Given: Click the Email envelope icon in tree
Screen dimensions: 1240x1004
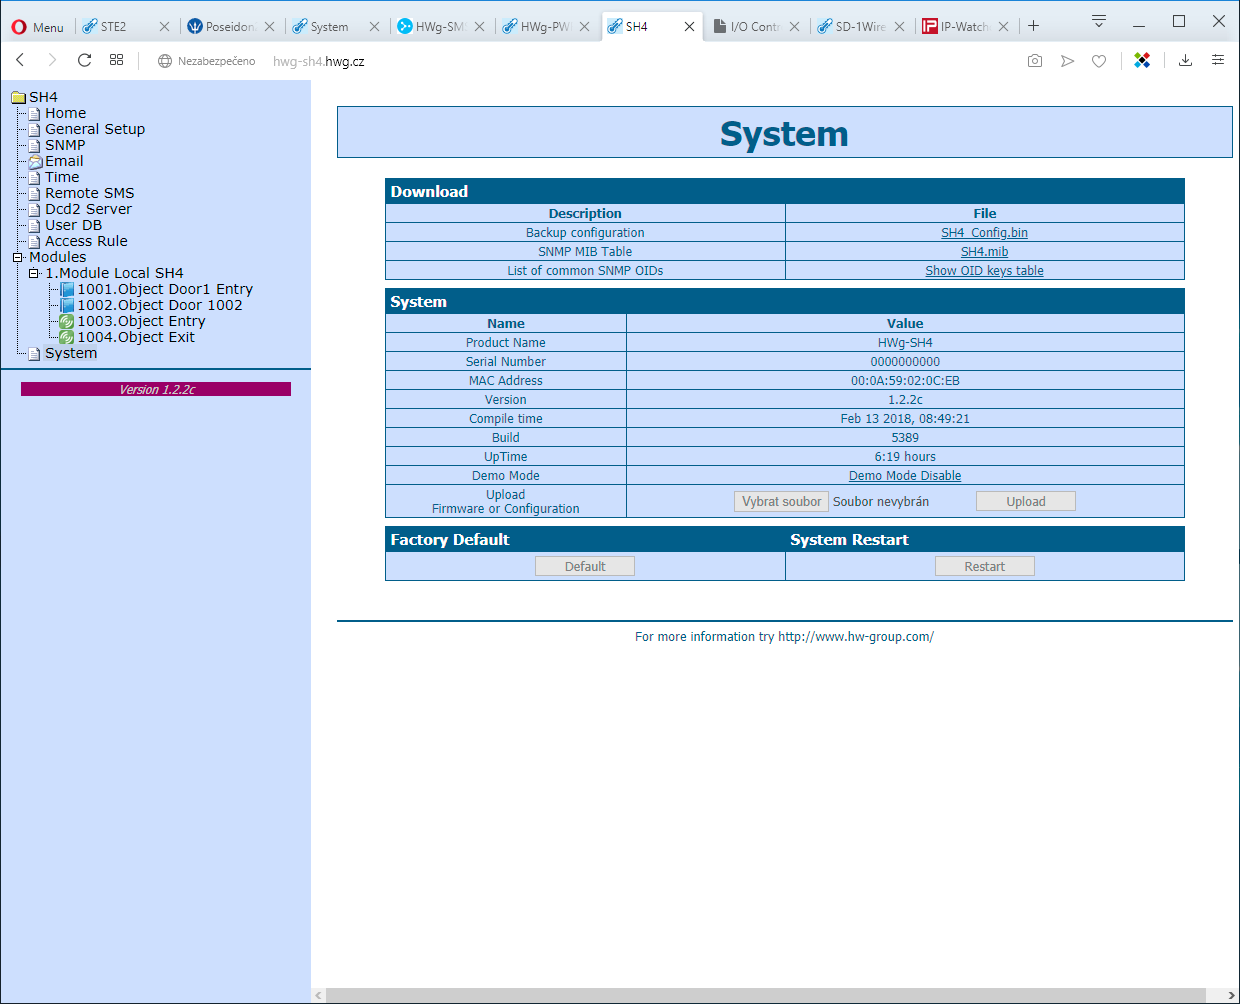Looking at the screenshot, I should [x=35, y=161].
